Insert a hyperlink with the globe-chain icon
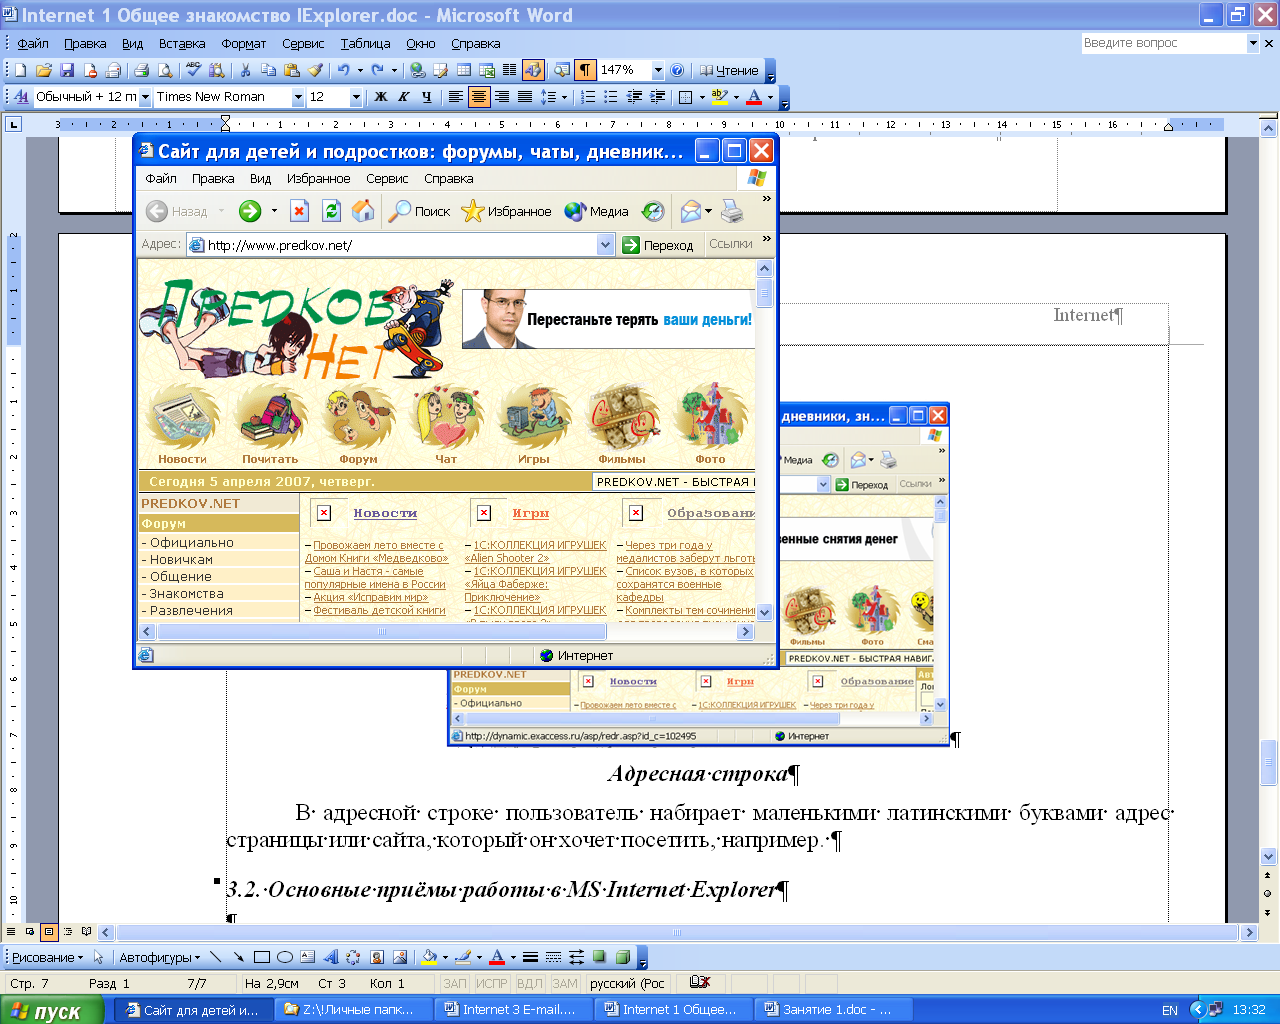Viewport: 1280px width, 1024px height. (x=418, y=70)
